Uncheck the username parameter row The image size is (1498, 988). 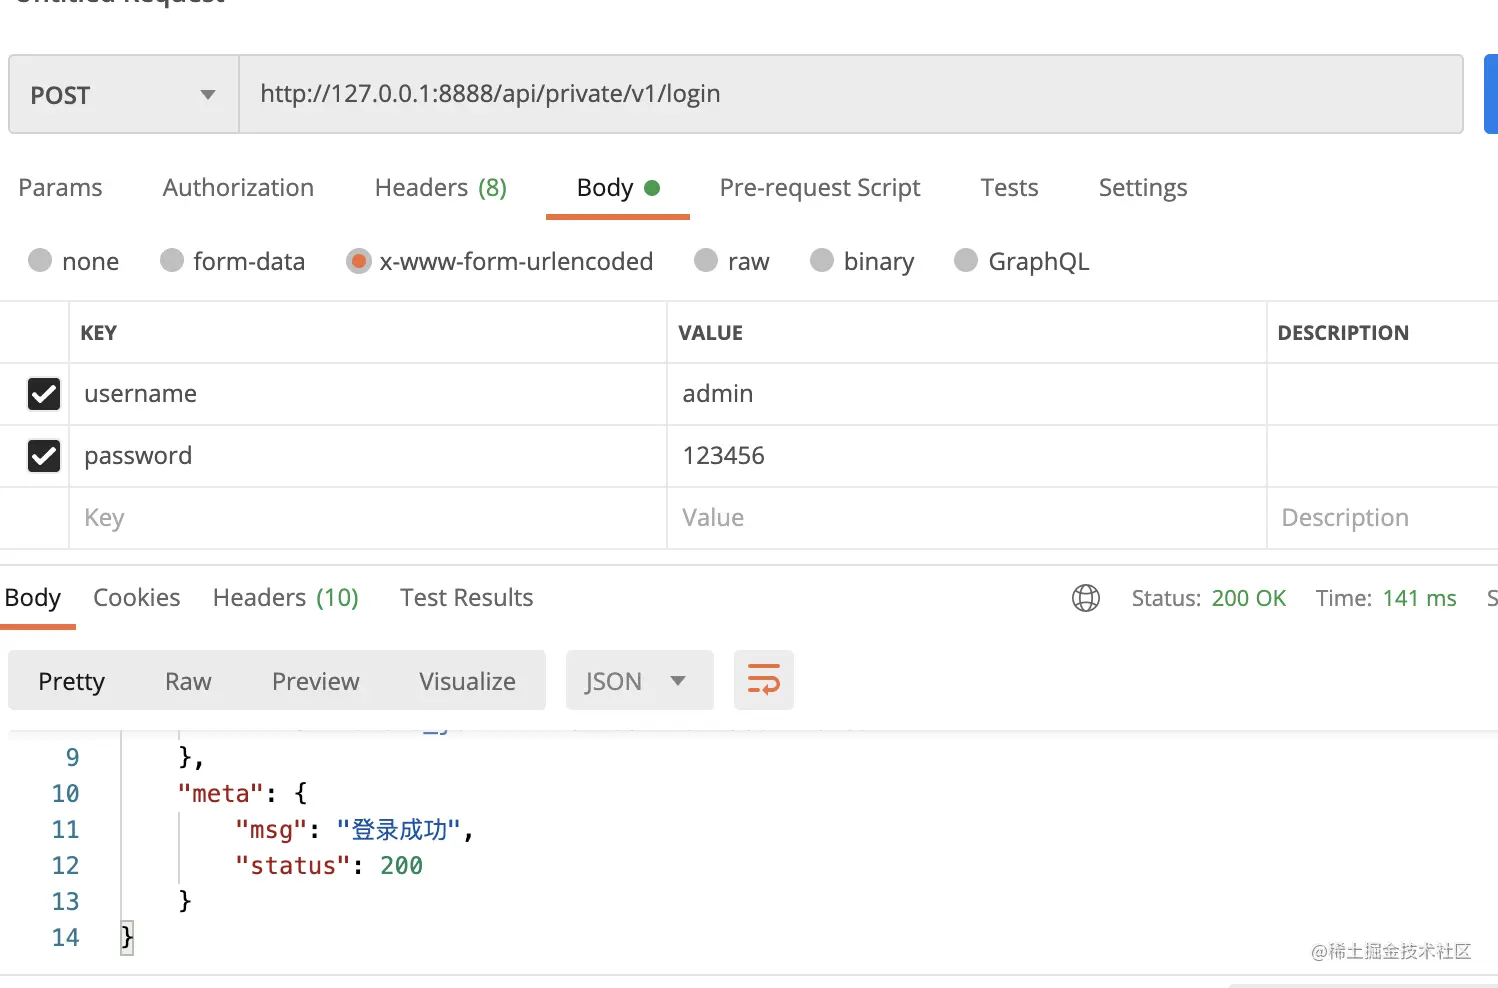44,394
